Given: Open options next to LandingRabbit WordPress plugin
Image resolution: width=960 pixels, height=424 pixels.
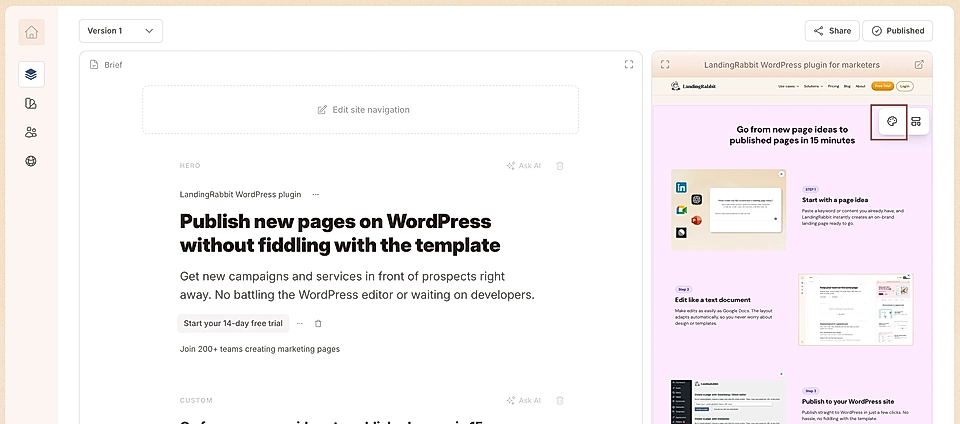Looking at the screenshot, I should [x=315, y=195].
